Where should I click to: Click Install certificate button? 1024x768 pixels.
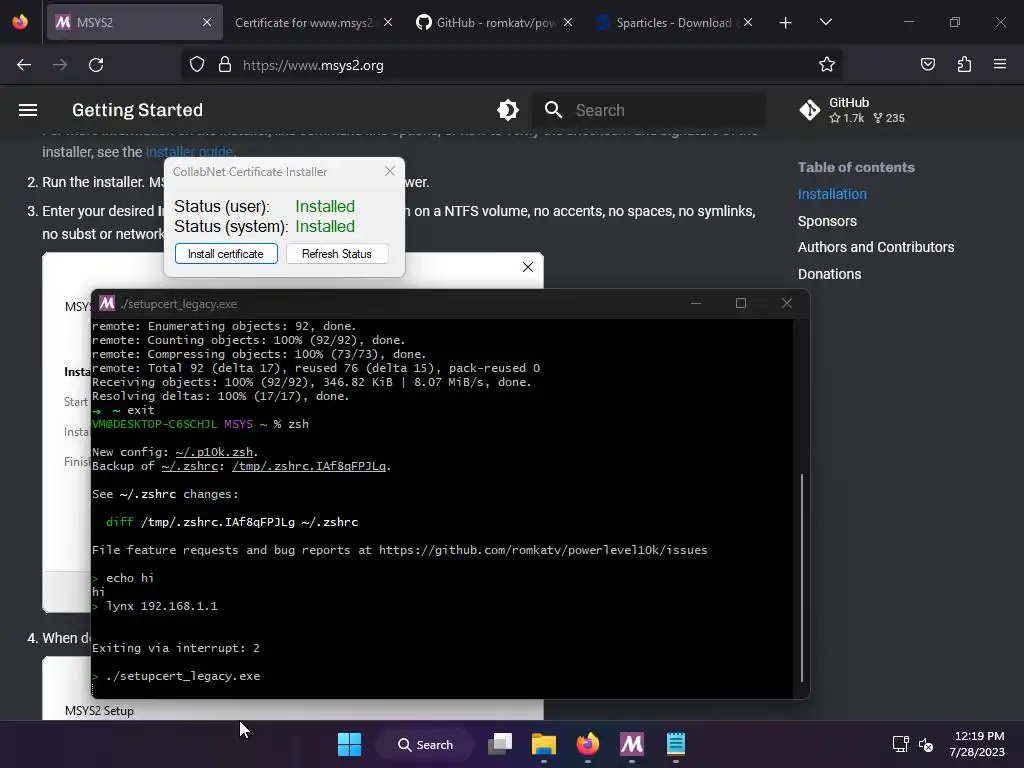tap(226, 253)
